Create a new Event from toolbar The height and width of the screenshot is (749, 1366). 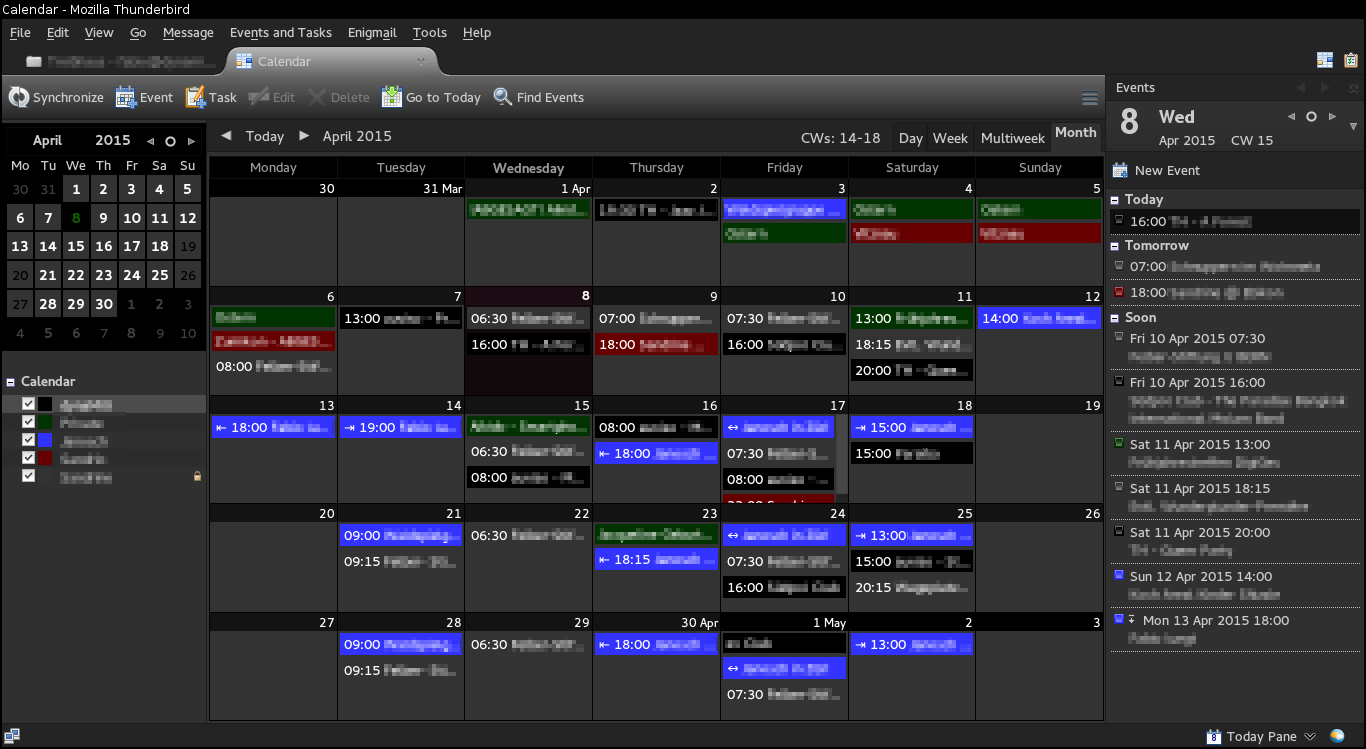point(126,97)
